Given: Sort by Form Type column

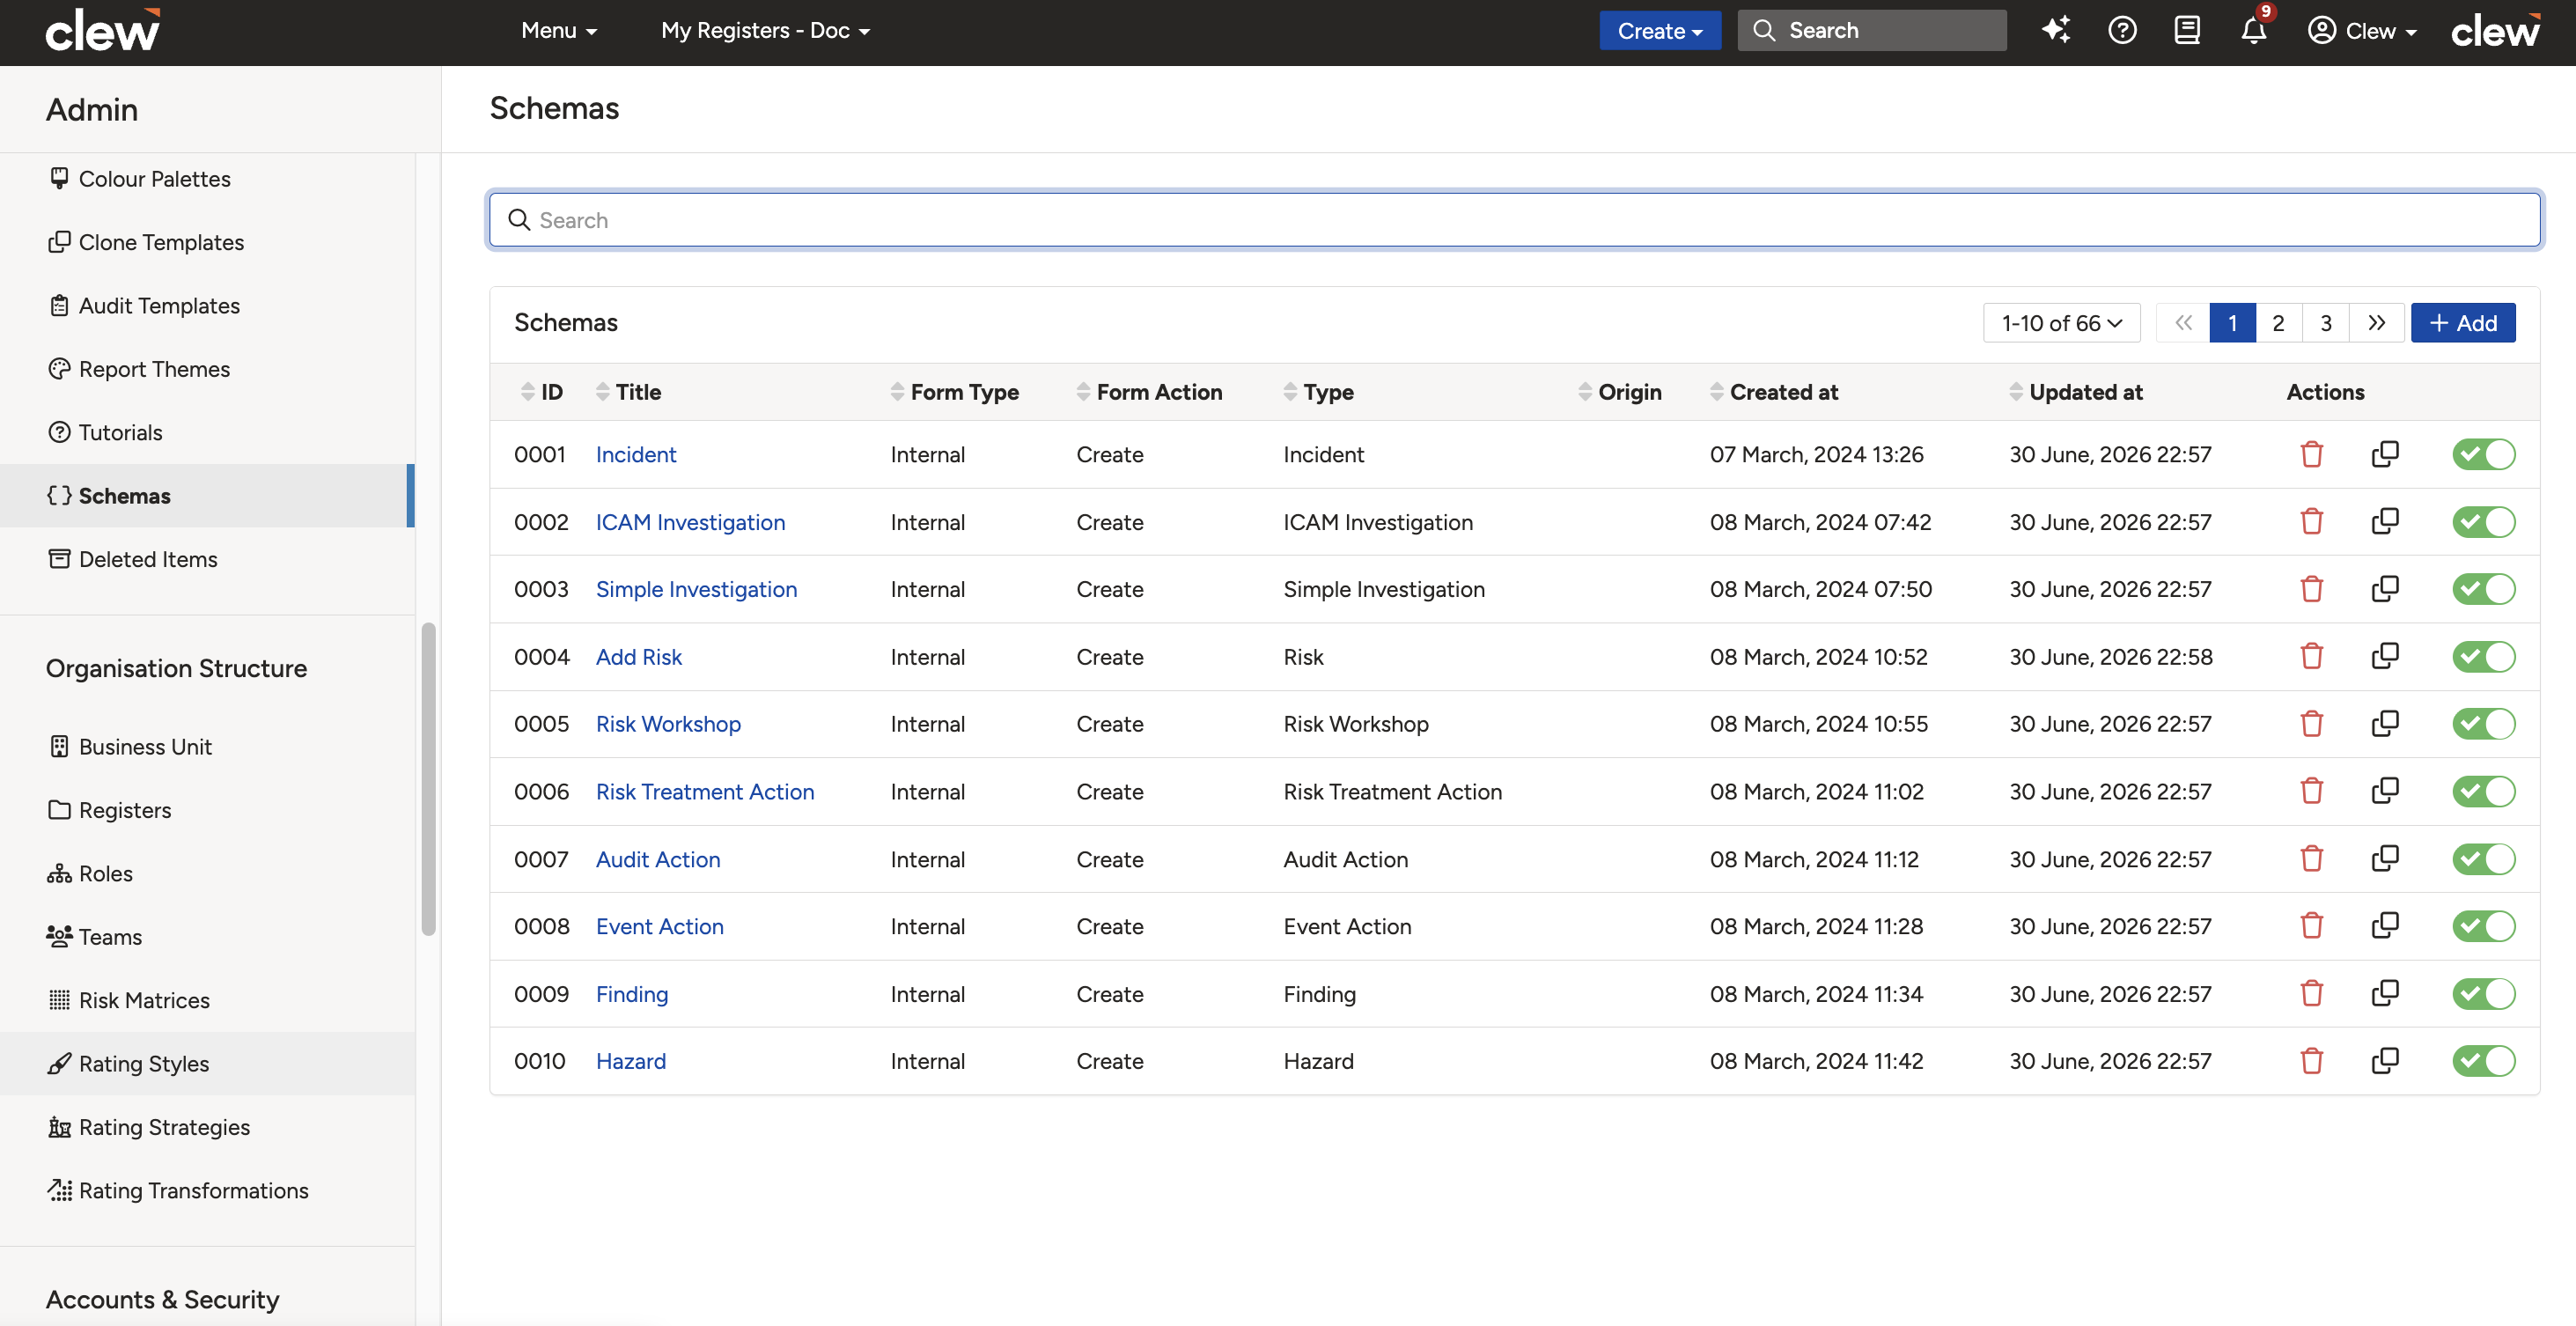Looking at the screenshot, I should pyautogui.click(x=954, y=392).
